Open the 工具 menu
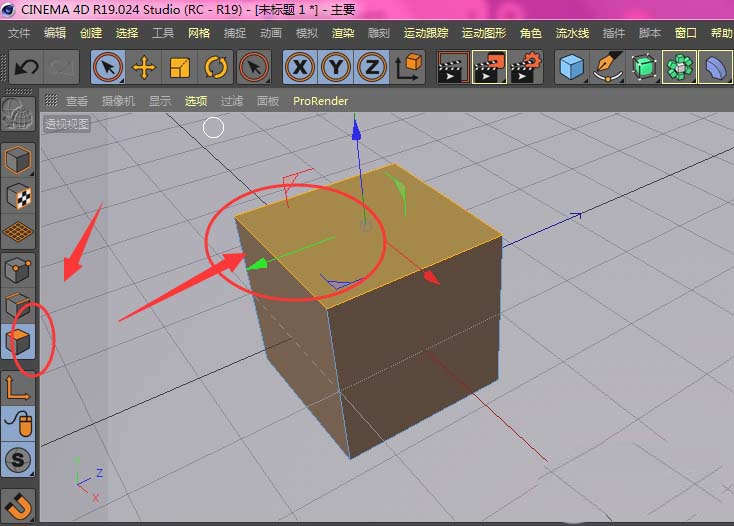Image resolution: width=734 pixels, height=526 pixels. click(163, 33)
